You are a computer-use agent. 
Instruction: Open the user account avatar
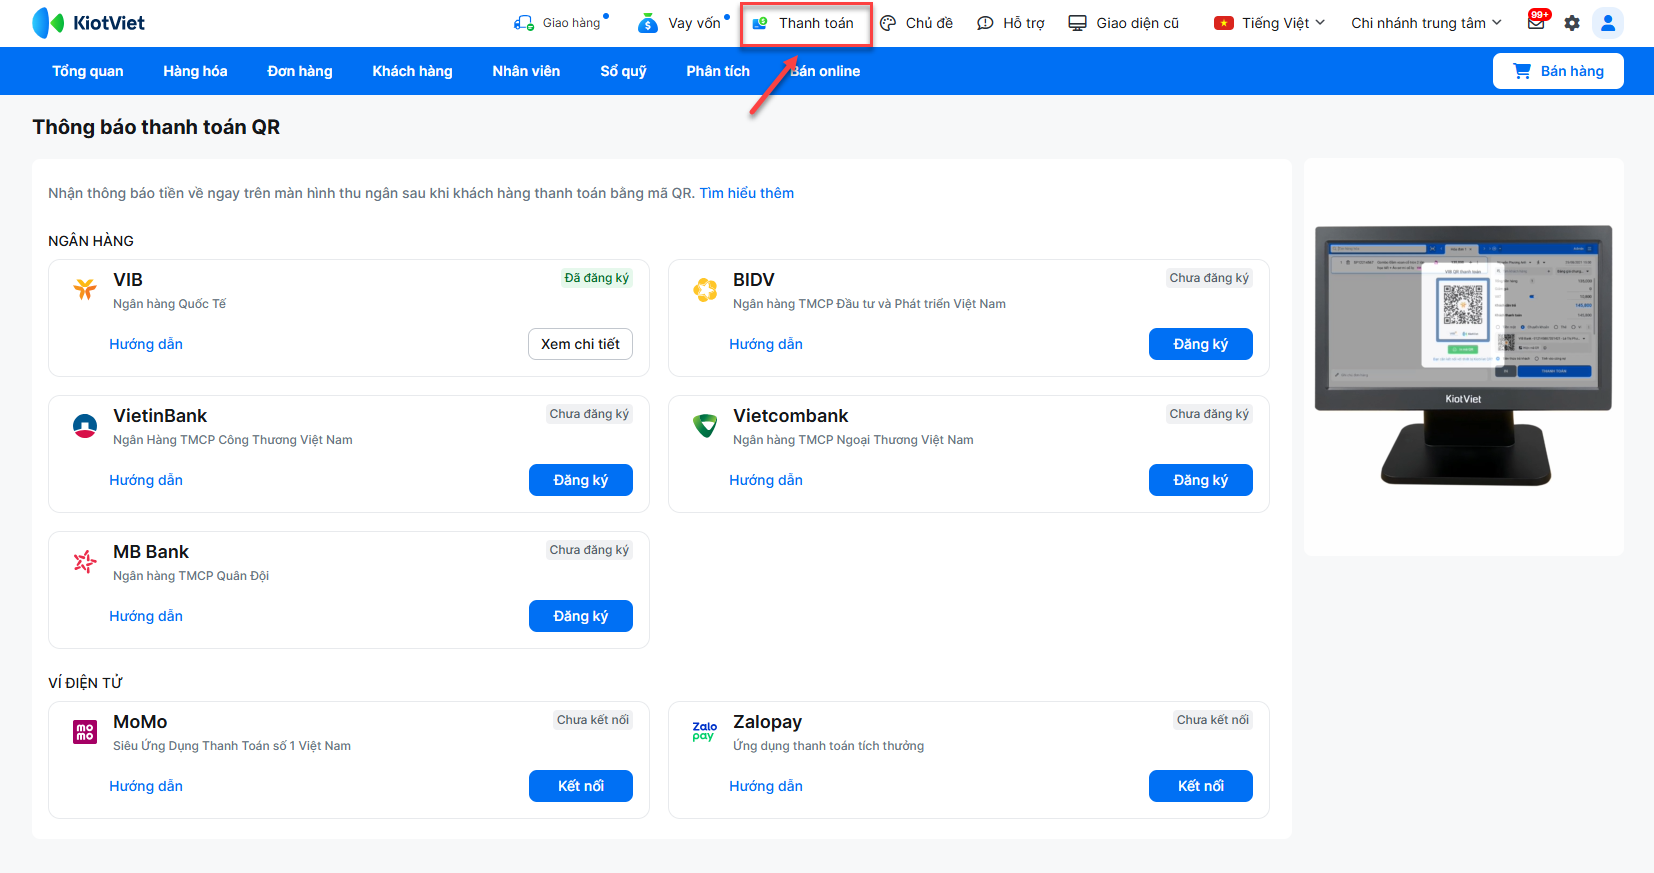coord(1608,23)
